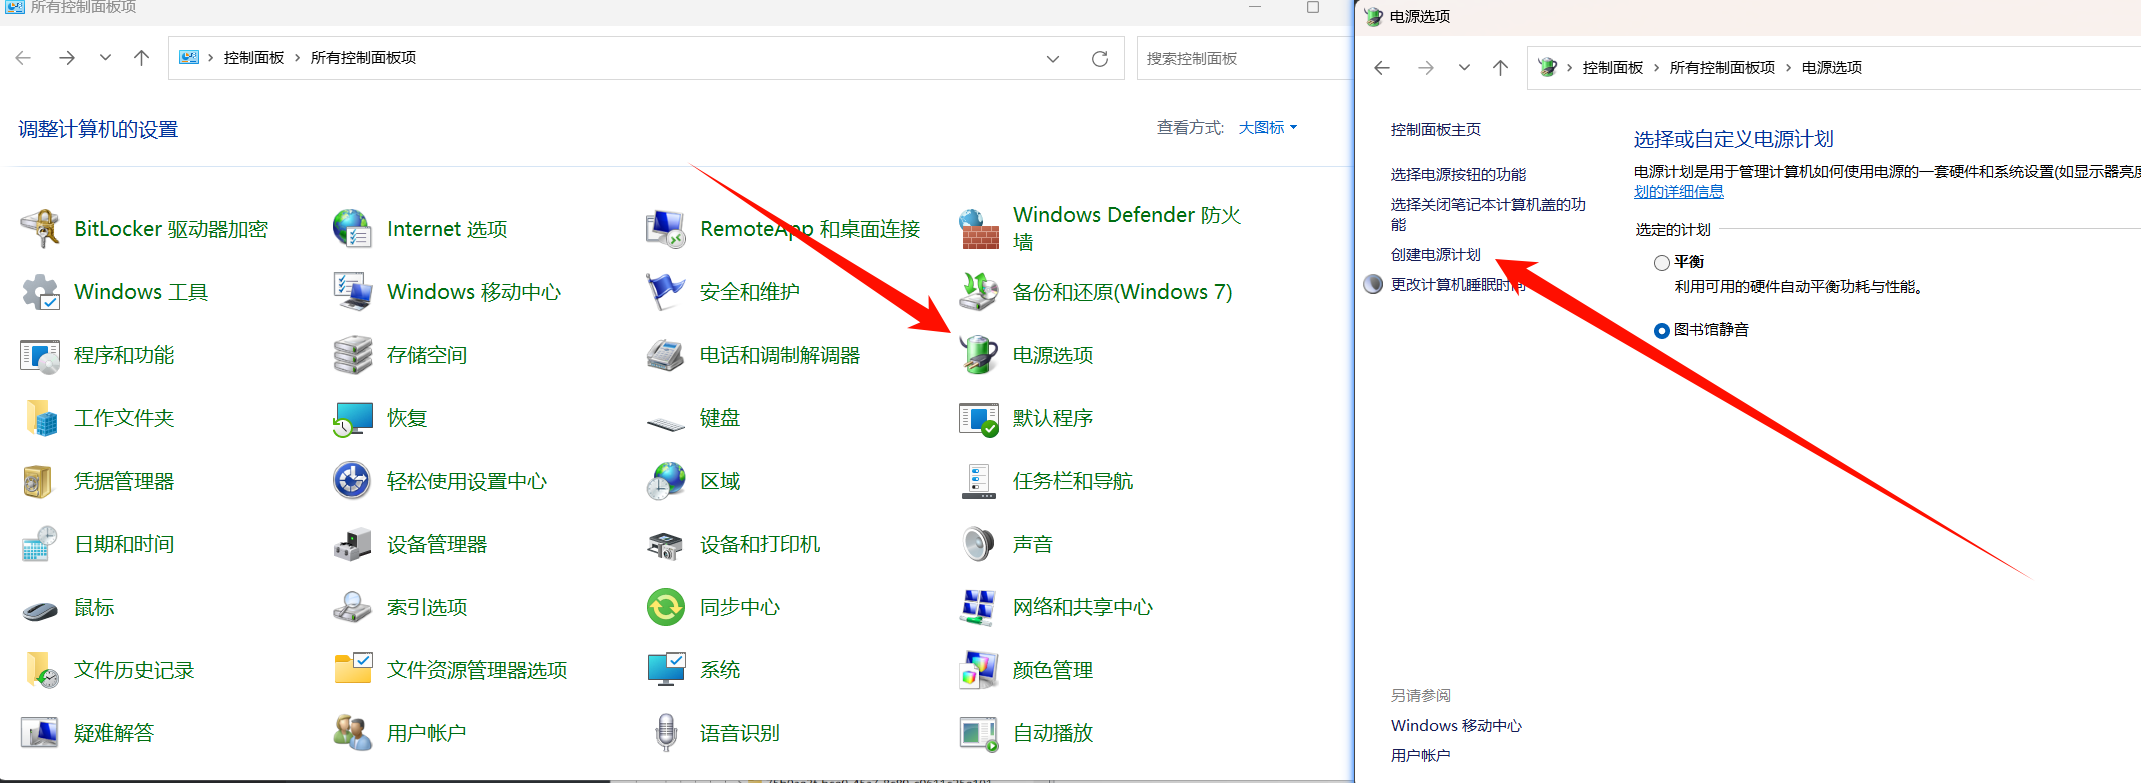2141x783 pixels.
Task: Open Color Management (颜色管理) icon
Action: point(978,670)
